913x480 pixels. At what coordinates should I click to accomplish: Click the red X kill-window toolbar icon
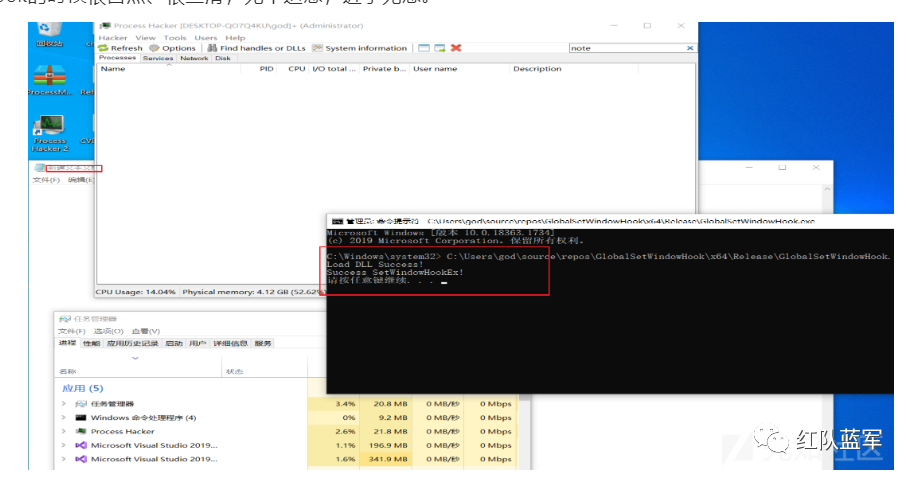point(456,48)
